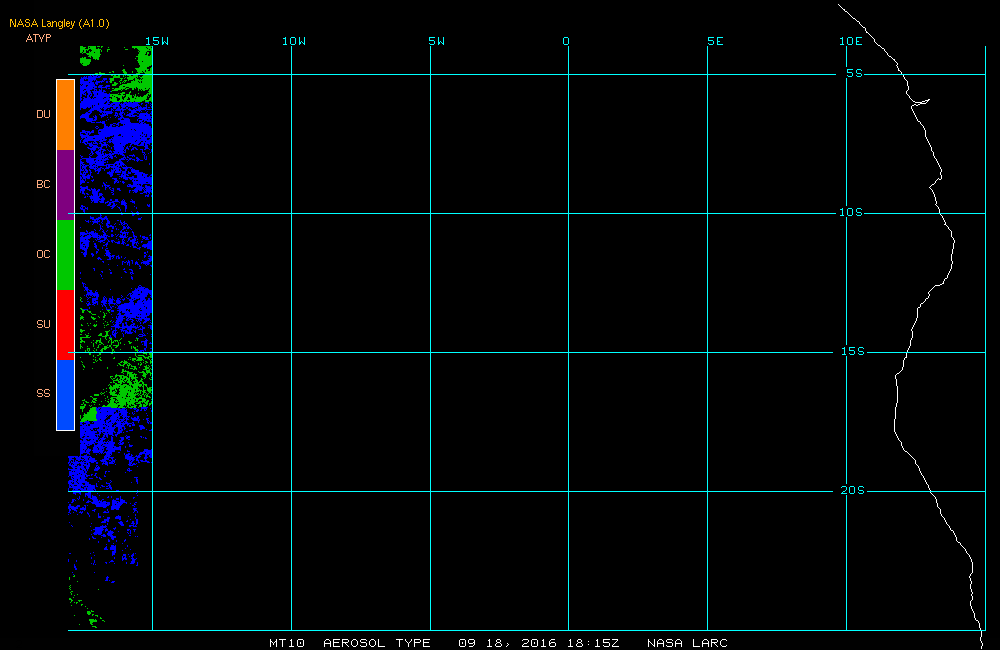Click the green OC color swatch
The image size is (1000, 650).
pyautogui.click(x=66, y=255)
